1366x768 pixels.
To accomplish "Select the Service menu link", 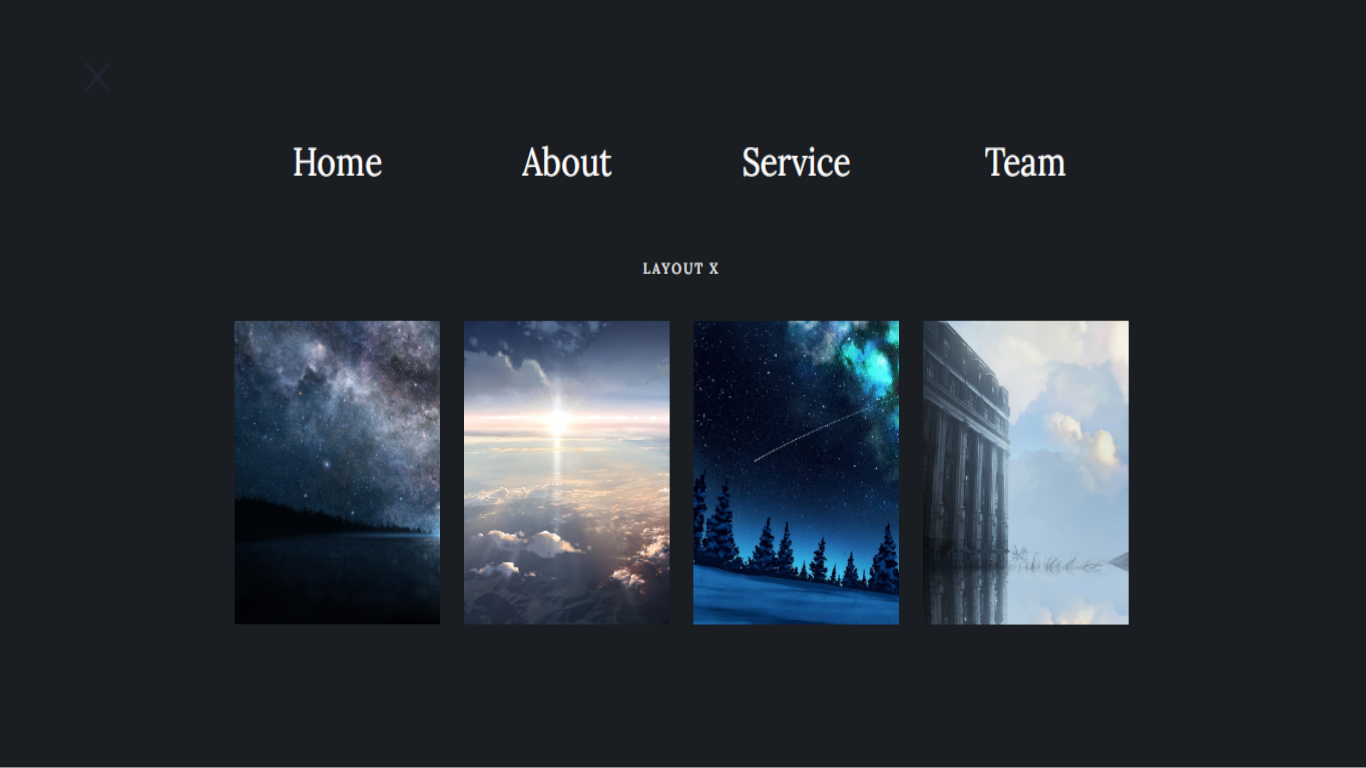I will [796, 162].
